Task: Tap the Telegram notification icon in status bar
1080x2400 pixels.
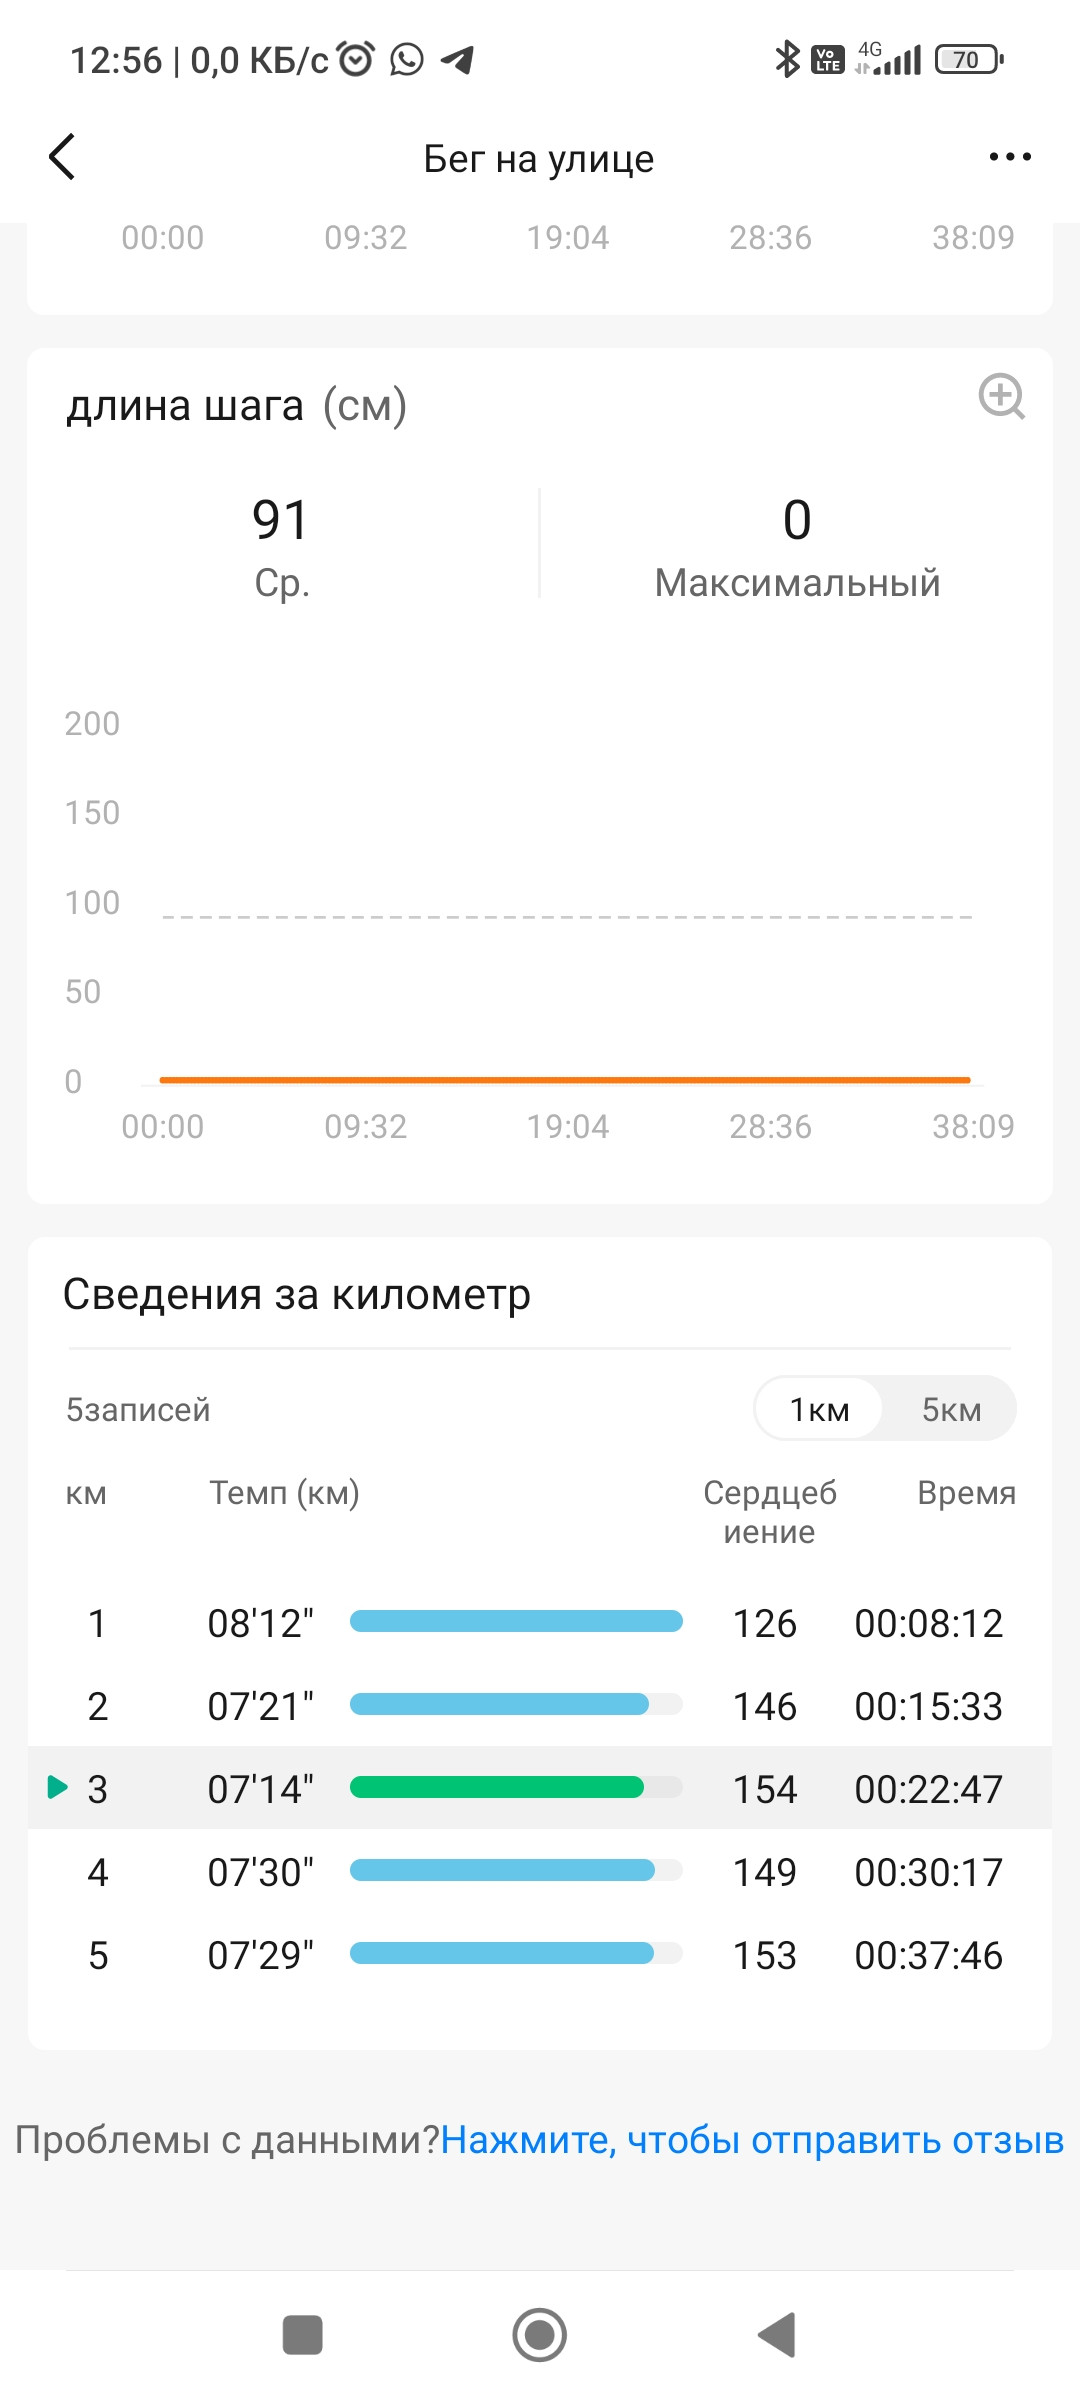Action: click(x=457, y=60)
